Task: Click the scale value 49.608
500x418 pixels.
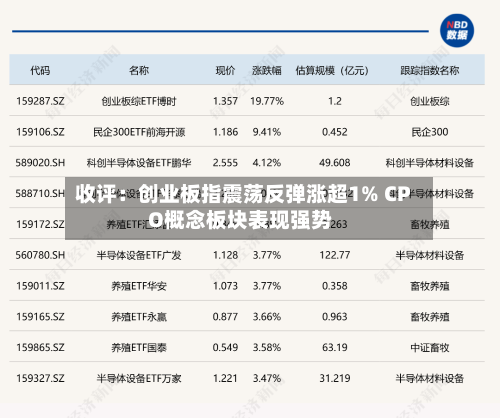Action: 335,163
